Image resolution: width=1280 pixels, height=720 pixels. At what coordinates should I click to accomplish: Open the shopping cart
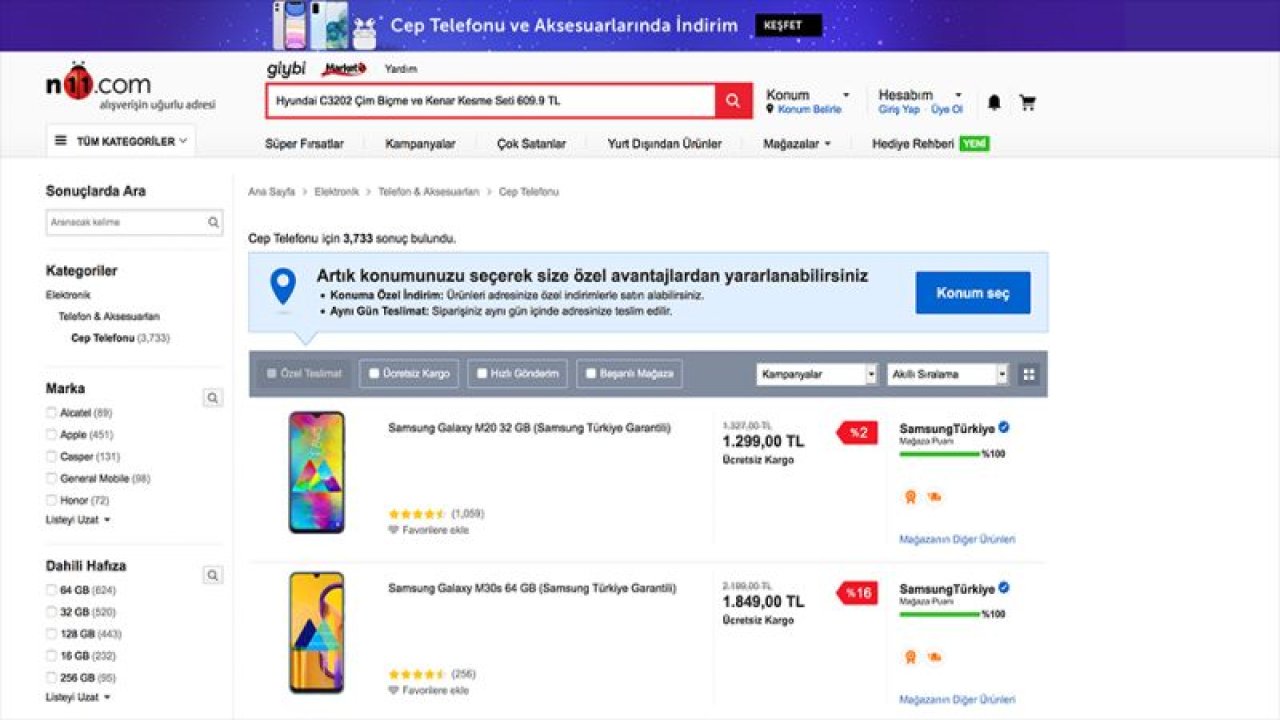click(1028, 101)
